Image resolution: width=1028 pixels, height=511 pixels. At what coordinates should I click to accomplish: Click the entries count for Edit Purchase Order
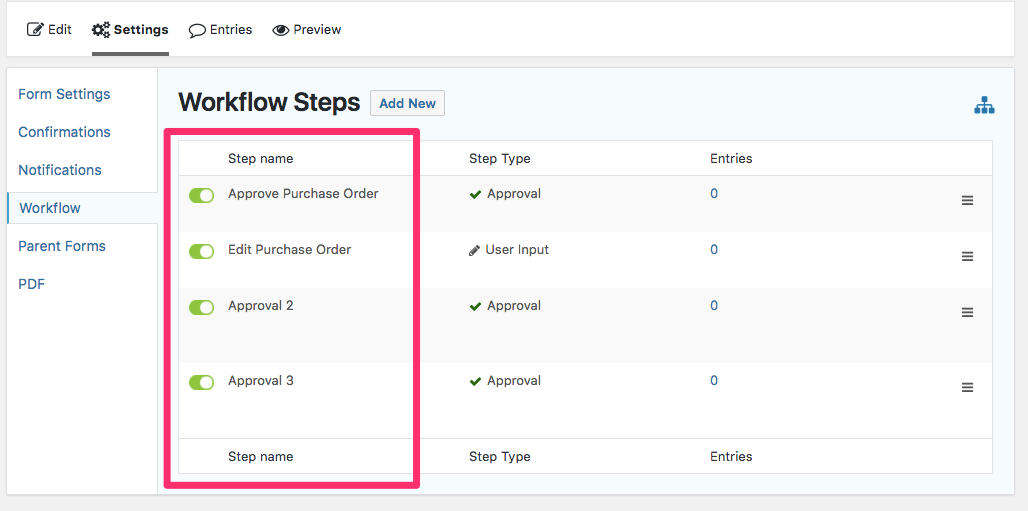coord(714,249)
